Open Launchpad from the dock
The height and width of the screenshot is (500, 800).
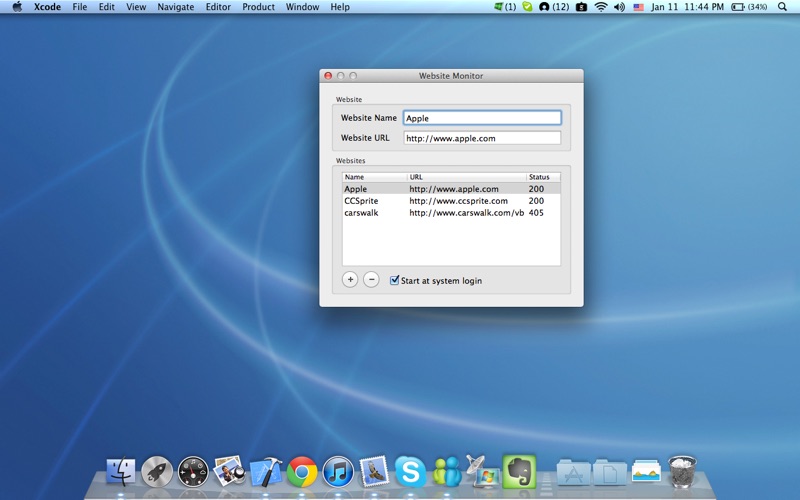point(157,471)
